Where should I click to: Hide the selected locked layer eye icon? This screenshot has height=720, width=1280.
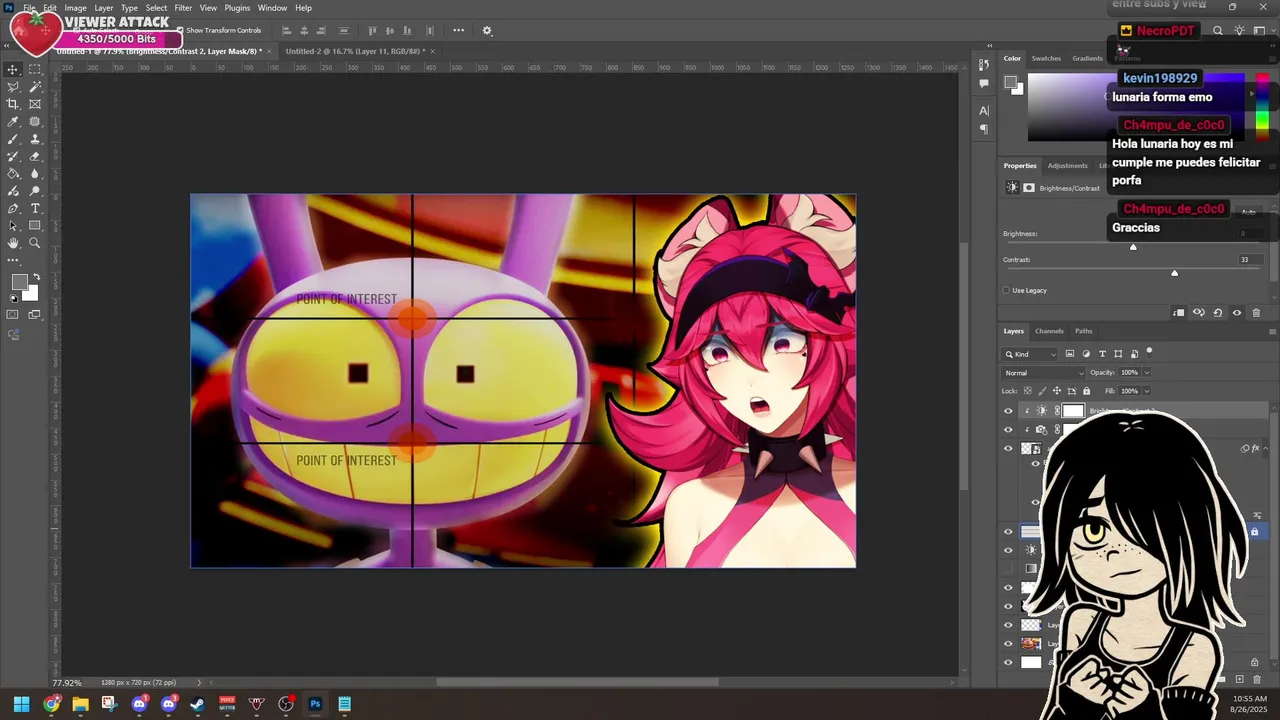click(x=1008, y=531)
